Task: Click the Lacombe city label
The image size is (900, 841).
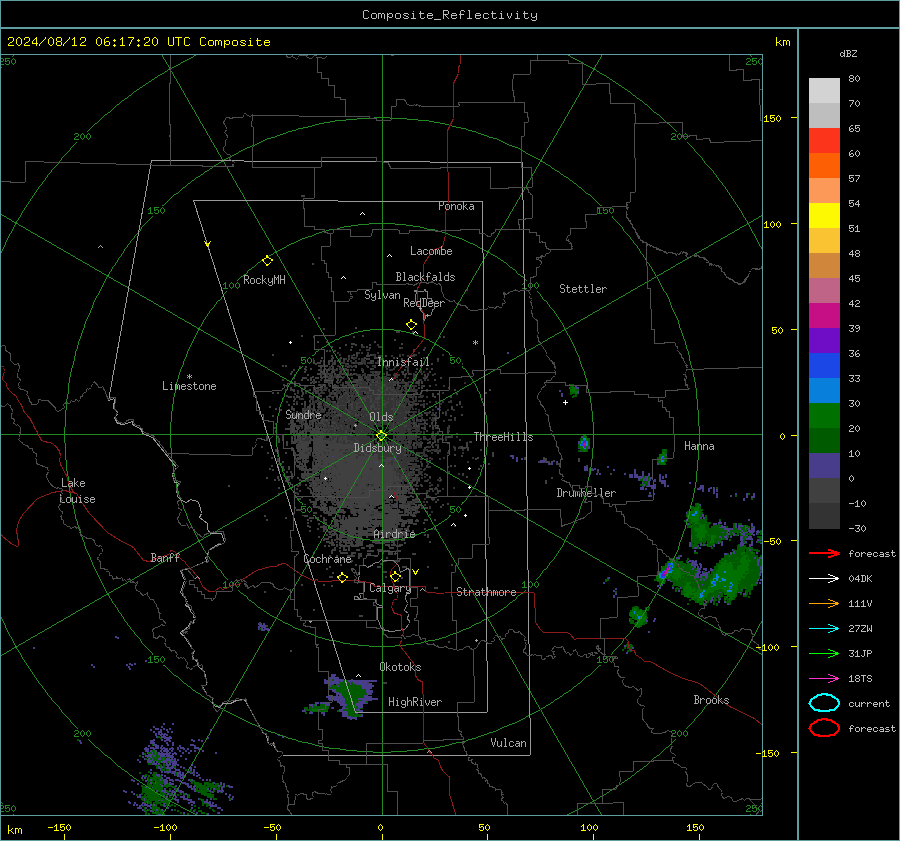Action: pos(431,251)
